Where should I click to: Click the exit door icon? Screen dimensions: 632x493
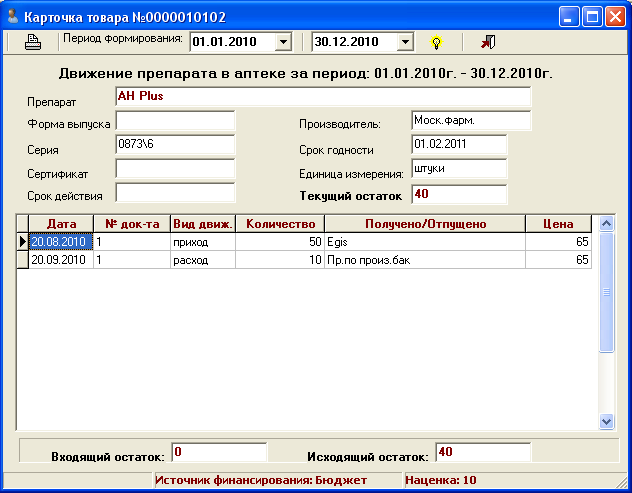pyautogui.click(x=487, y=42)
